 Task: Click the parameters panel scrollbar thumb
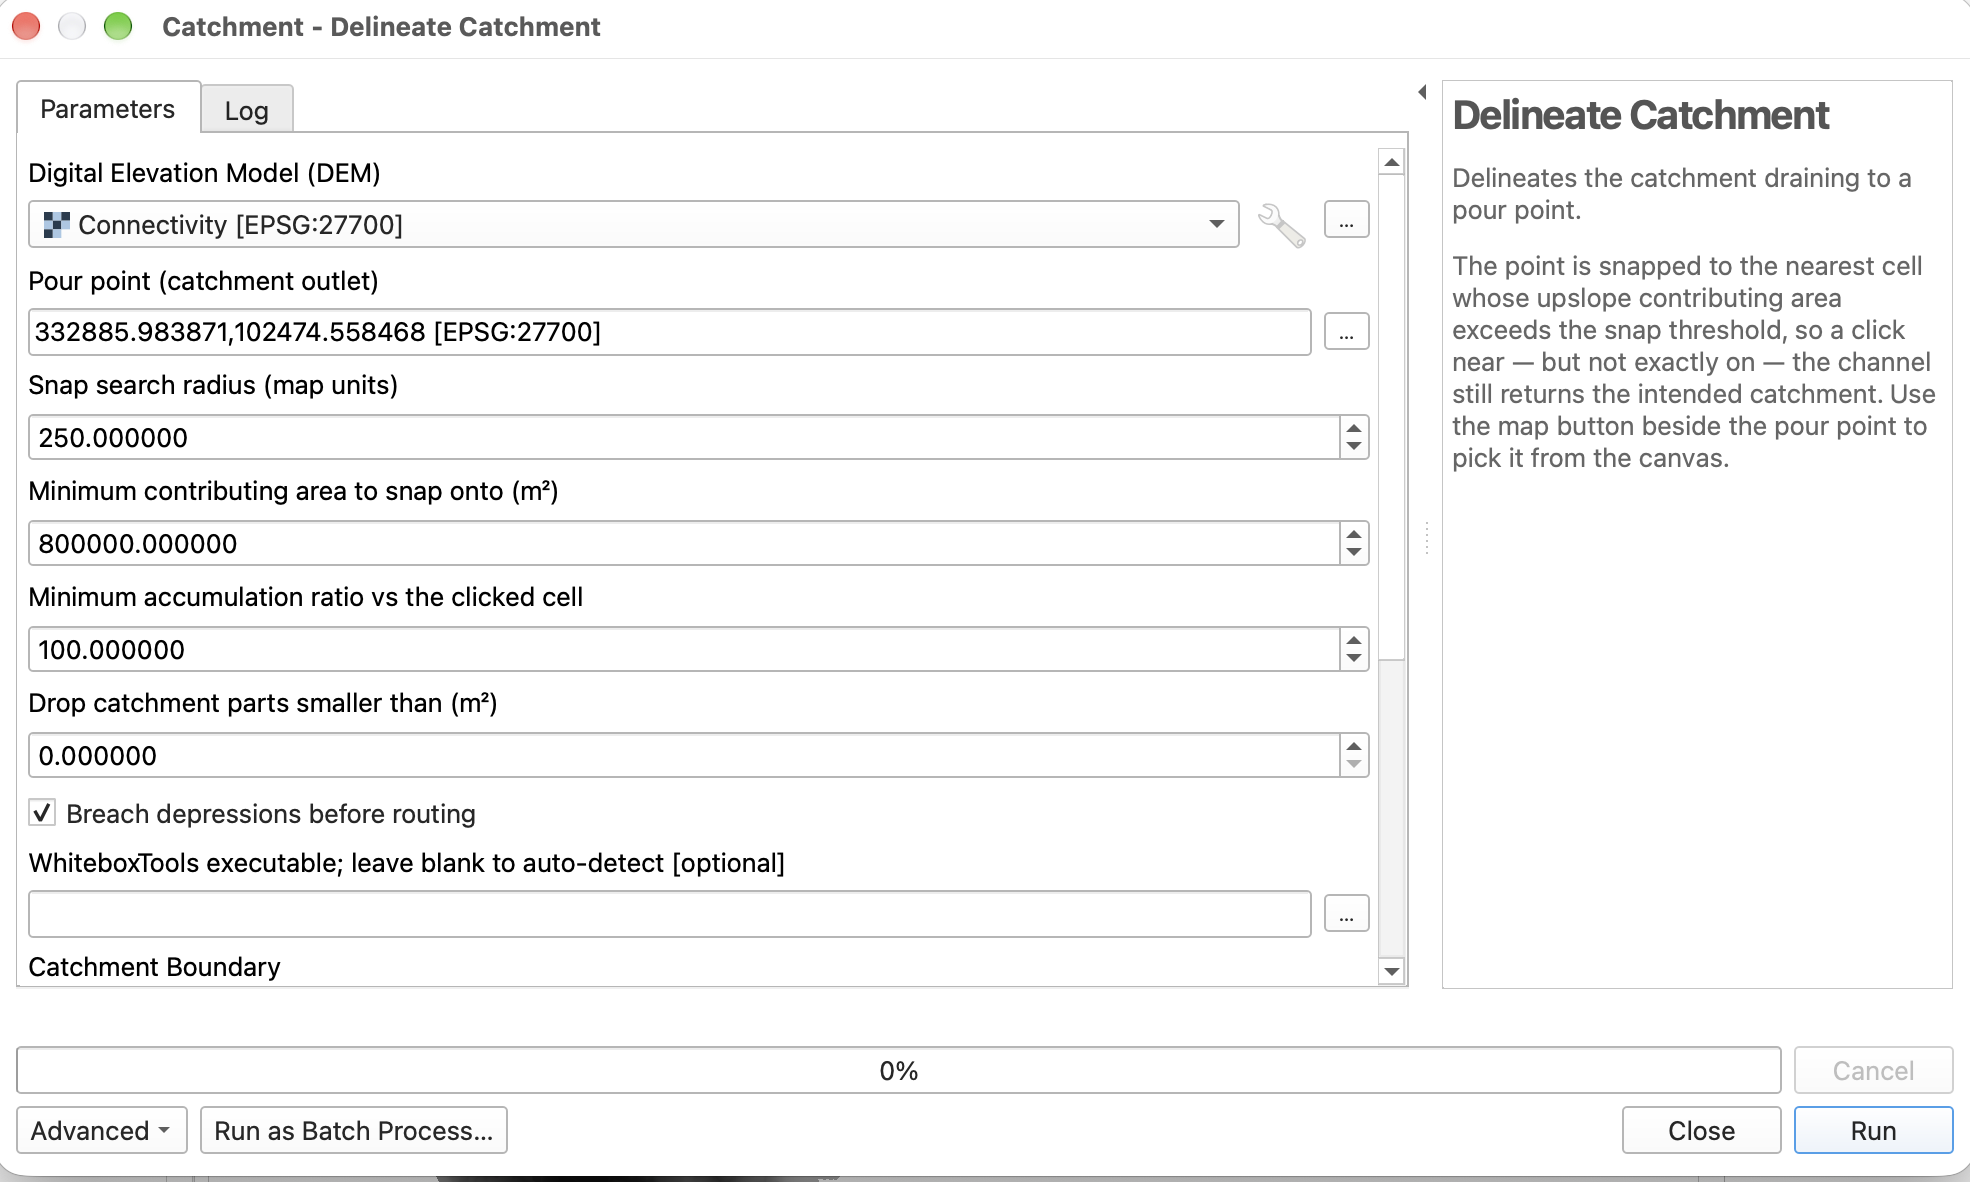click(x=1391, y=418)
